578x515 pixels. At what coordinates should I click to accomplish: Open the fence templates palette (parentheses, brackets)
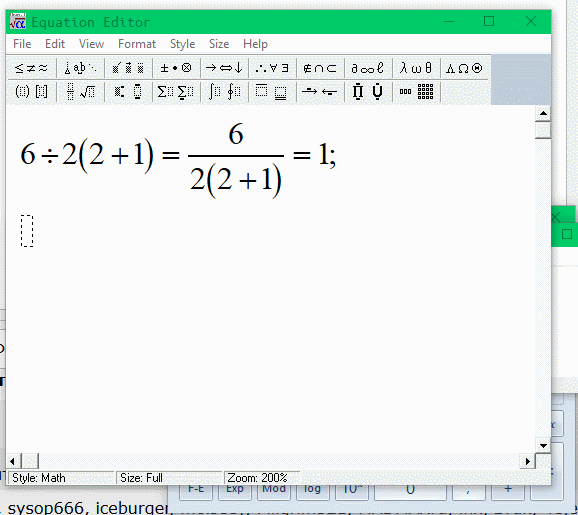click(32, 92)
